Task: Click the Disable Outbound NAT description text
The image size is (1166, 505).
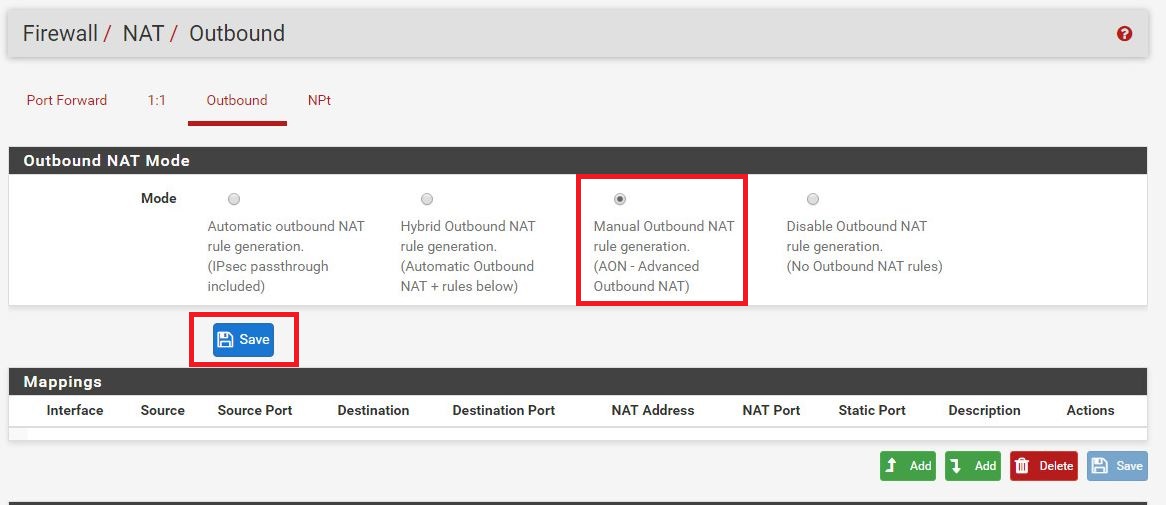Action: [x=864, y=246]
